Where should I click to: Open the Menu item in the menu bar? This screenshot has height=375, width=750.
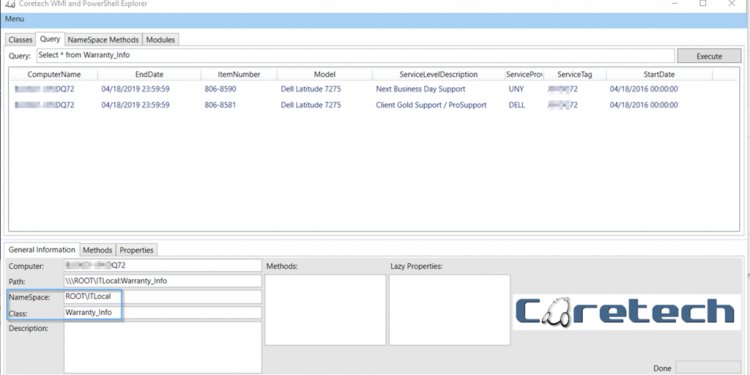[x=14, y=19]
